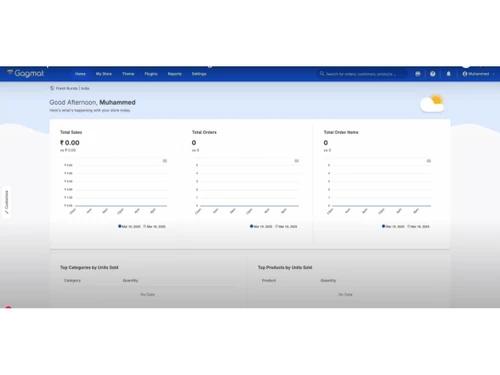Open the Plugins menu
The width and height of the screenshot is (500, 375).
pyautogui.click(x=151, y=74)
